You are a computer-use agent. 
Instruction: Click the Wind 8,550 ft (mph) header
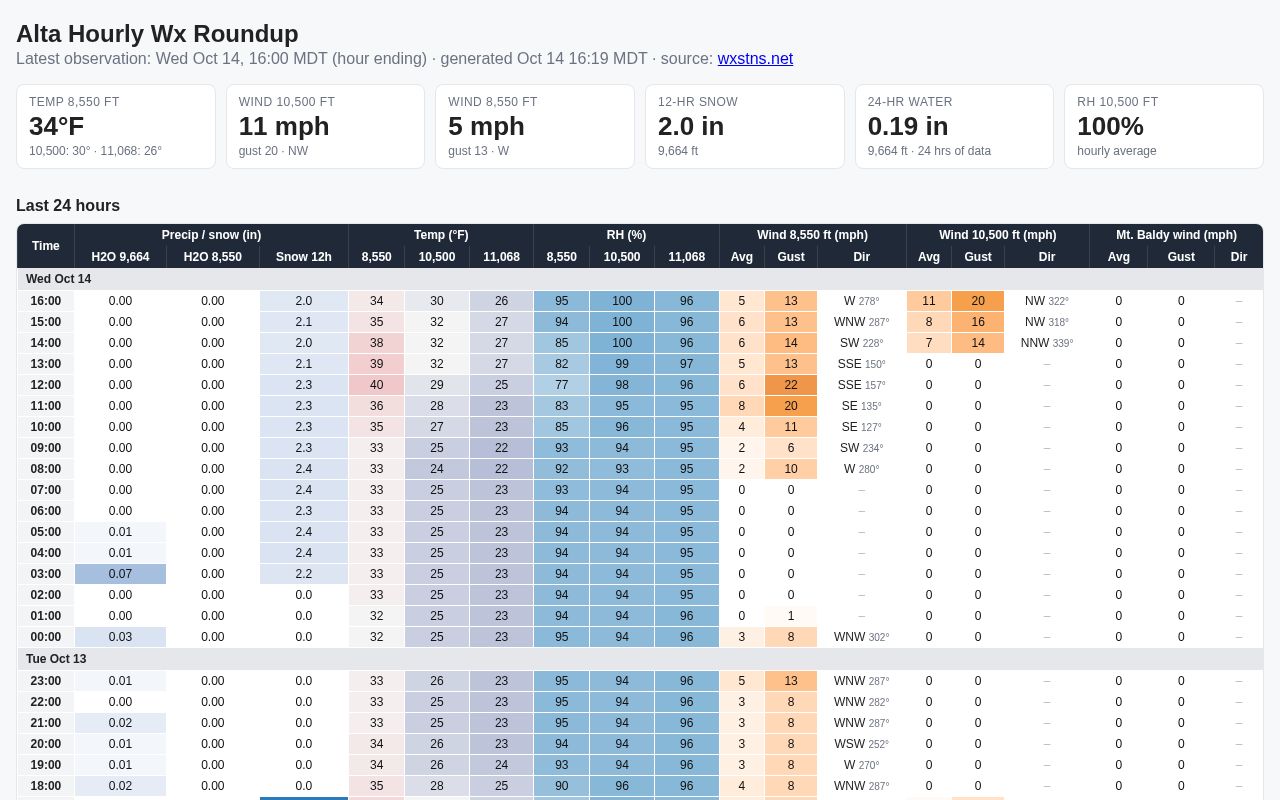pyautogui.click(x=812, y=235)
